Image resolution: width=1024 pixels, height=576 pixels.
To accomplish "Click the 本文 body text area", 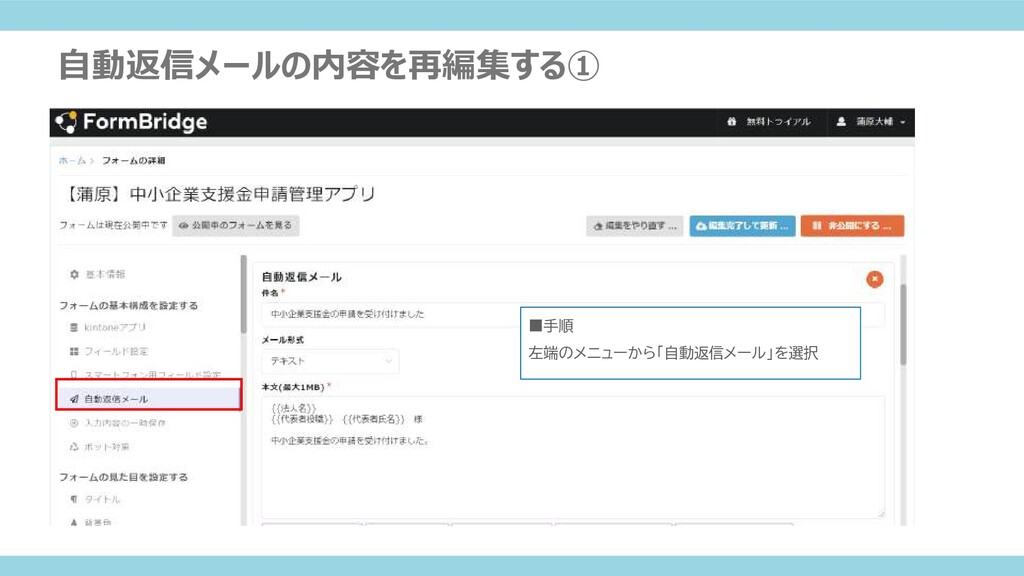I will tap(573, 457).
